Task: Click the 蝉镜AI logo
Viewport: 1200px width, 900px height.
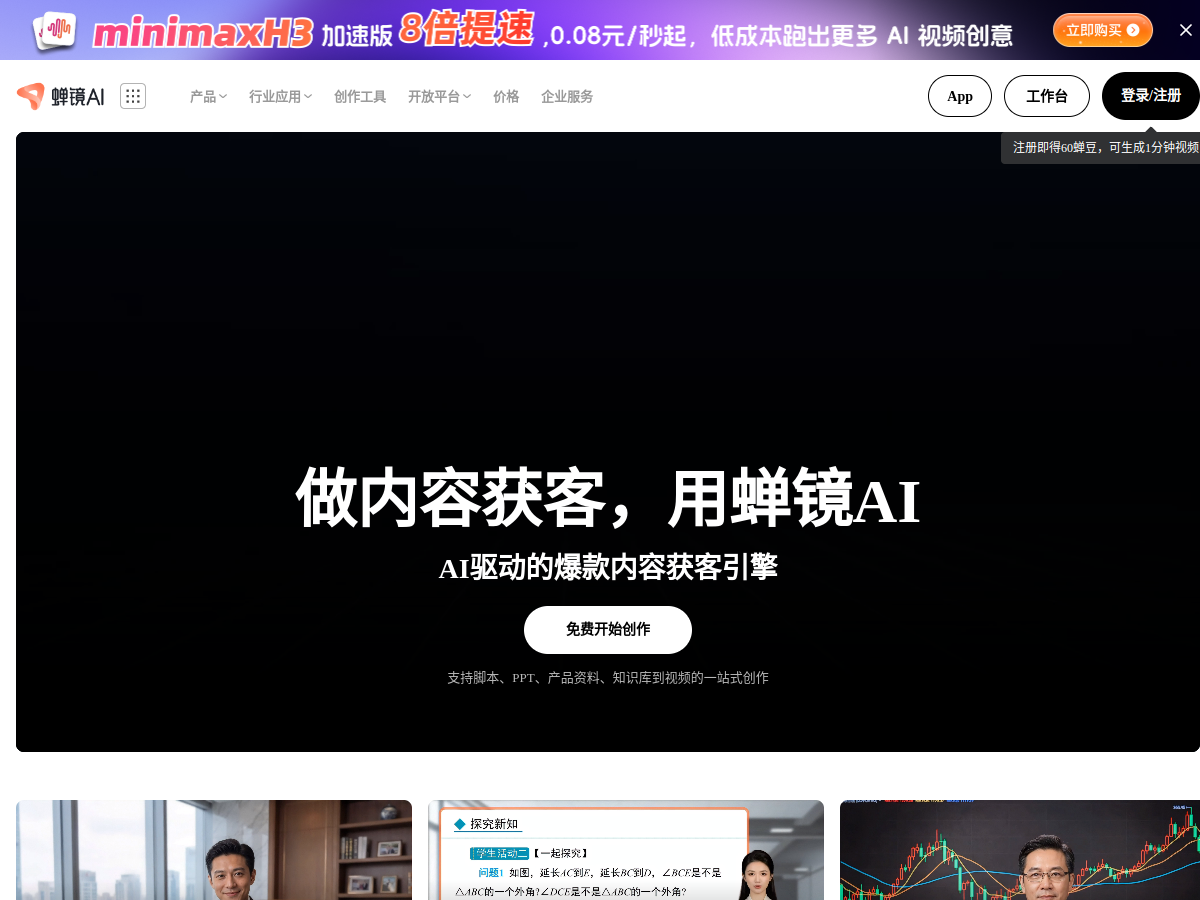Action: tap(61, 96)
